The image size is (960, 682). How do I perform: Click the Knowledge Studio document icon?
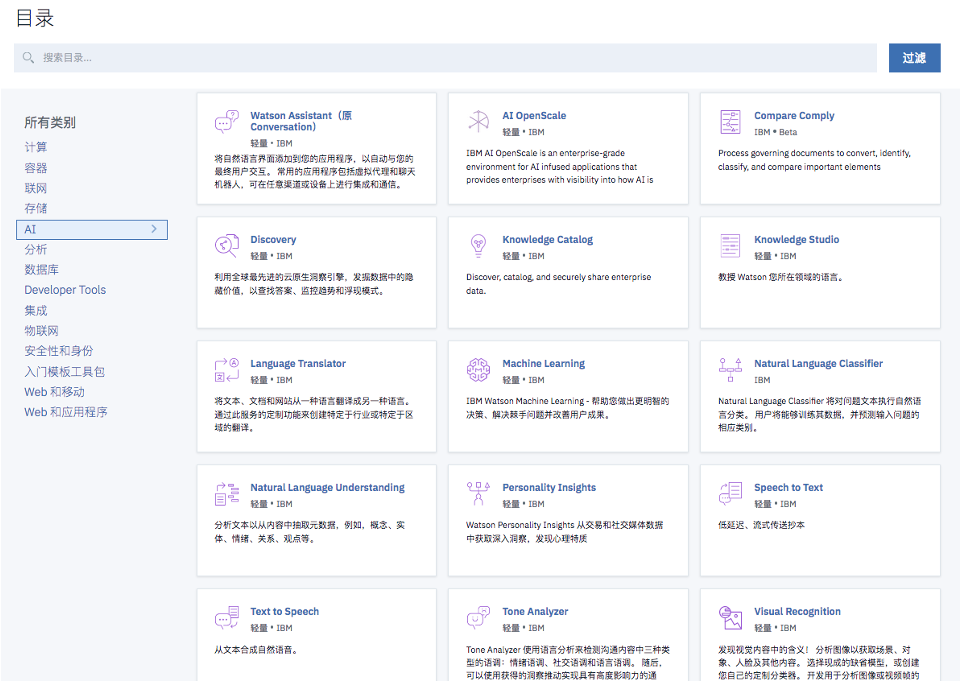(730, 245)
